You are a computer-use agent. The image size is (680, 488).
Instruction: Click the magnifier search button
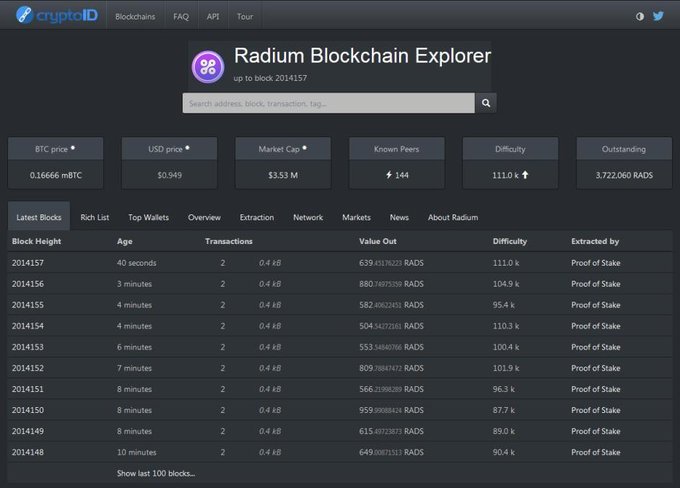pyautogui.click(x=486, y=103)
